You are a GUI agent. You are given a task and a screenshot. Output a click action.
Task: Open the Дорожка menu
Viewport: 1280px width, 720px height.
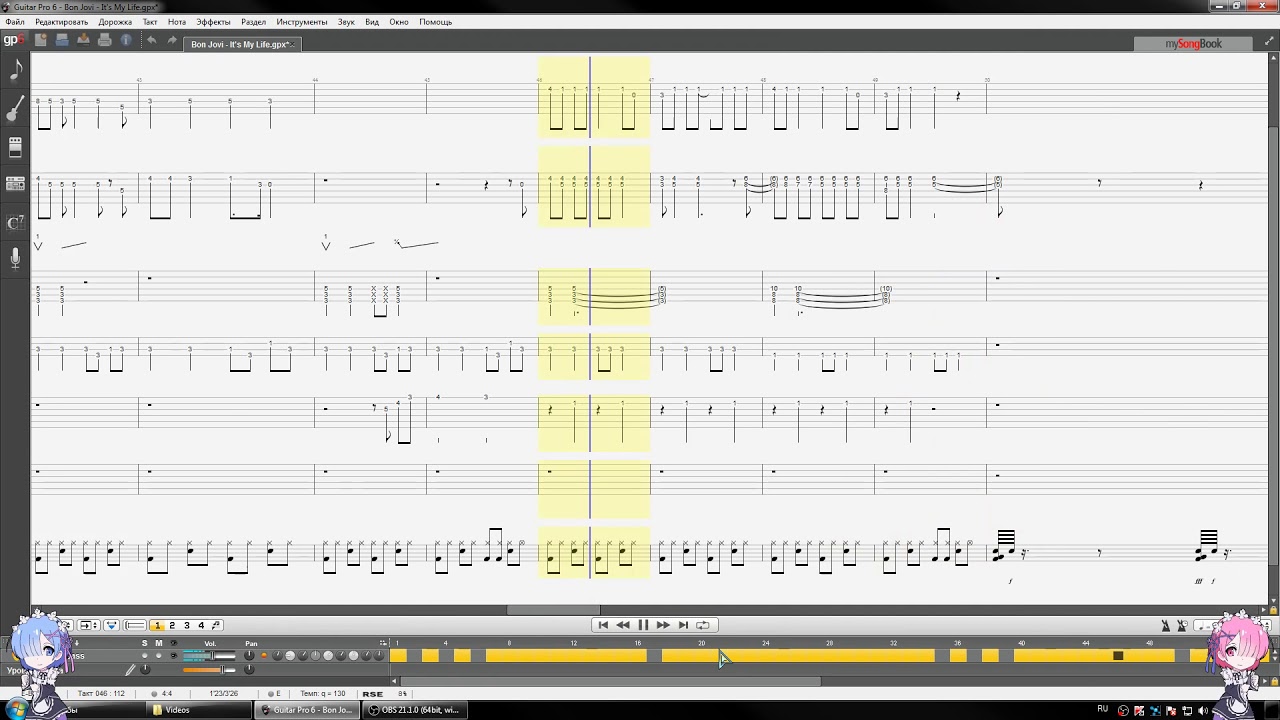[115, 21]
